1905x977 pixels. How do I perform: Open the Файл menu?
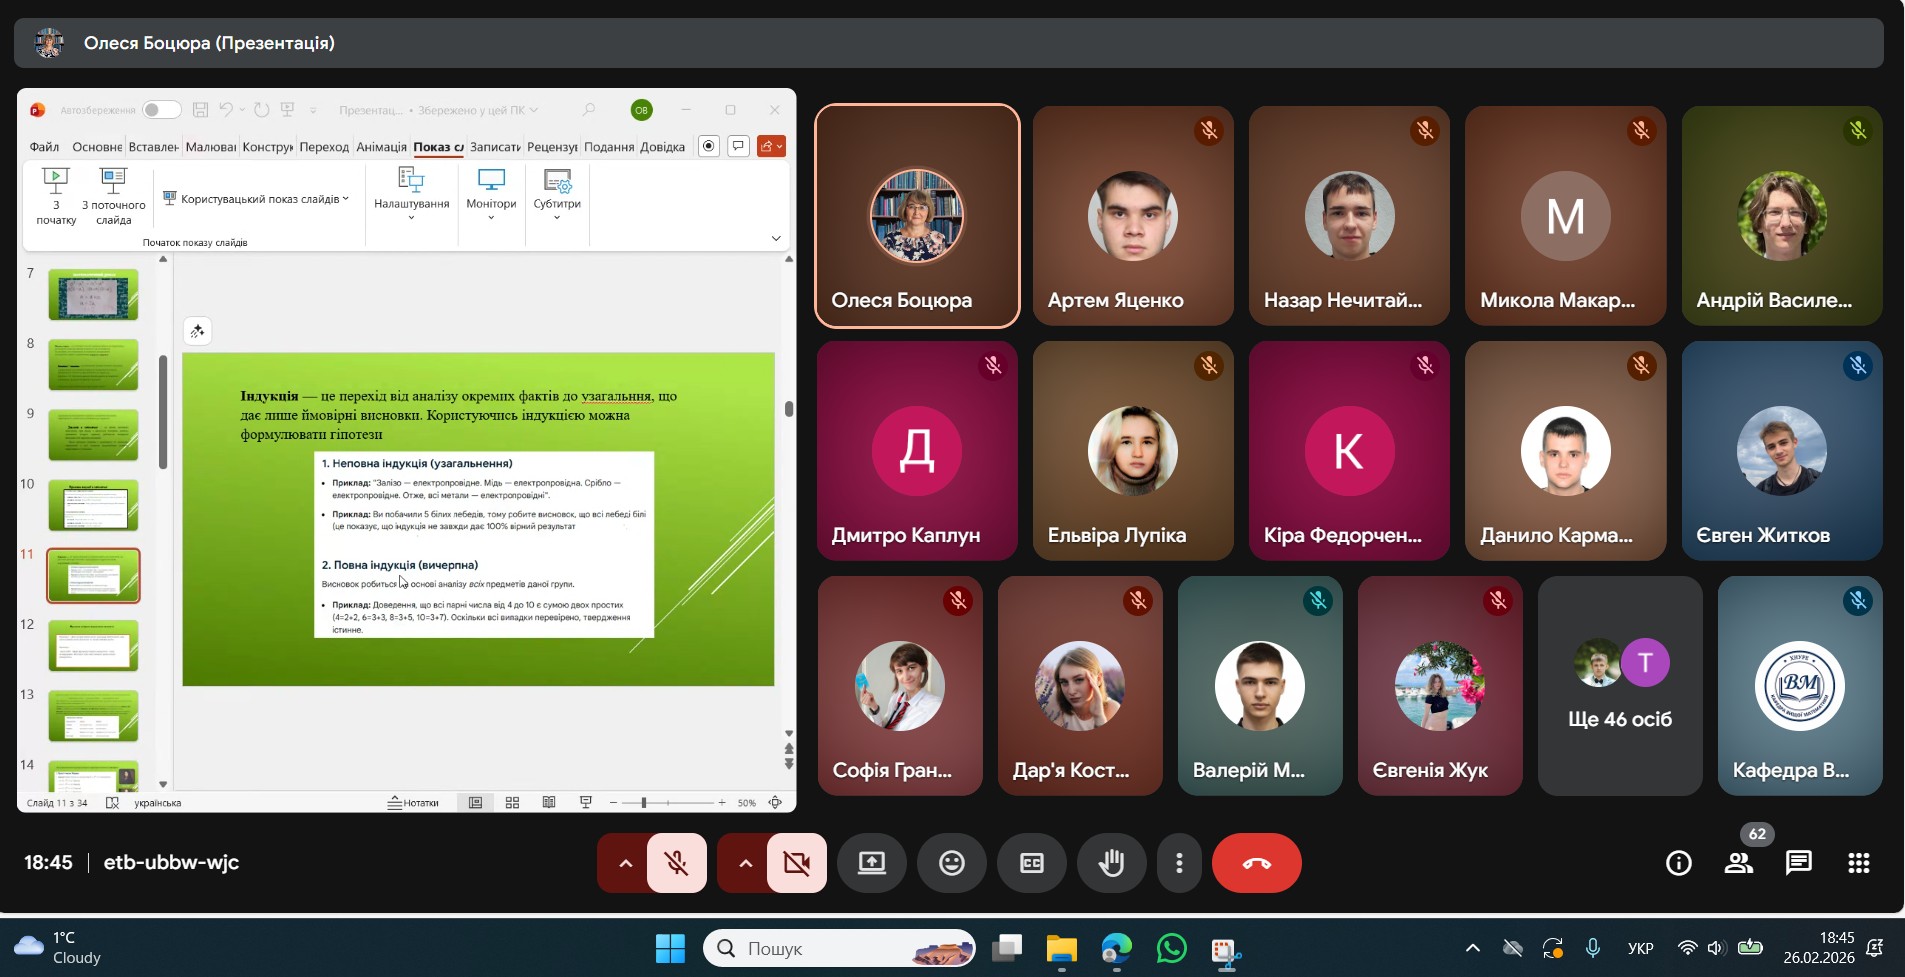pos(44,147)
